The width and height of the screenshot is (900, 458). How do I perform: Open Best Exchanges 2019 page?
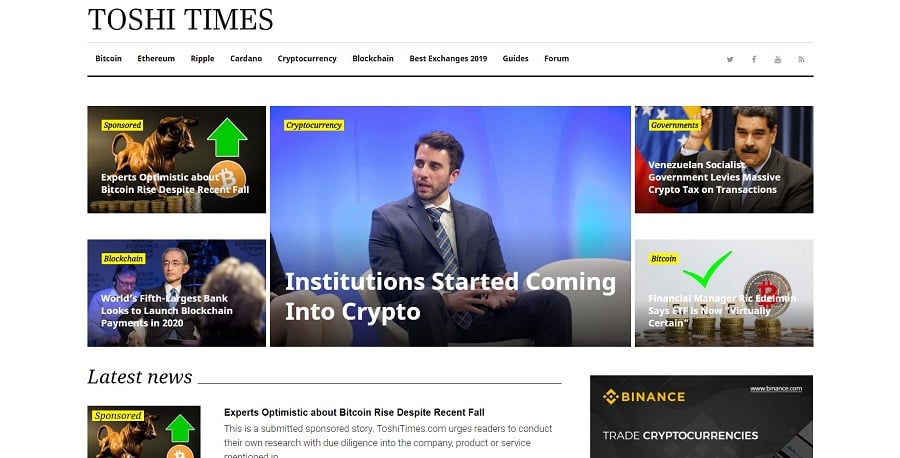pyautogui.click(x=448, y=59)
